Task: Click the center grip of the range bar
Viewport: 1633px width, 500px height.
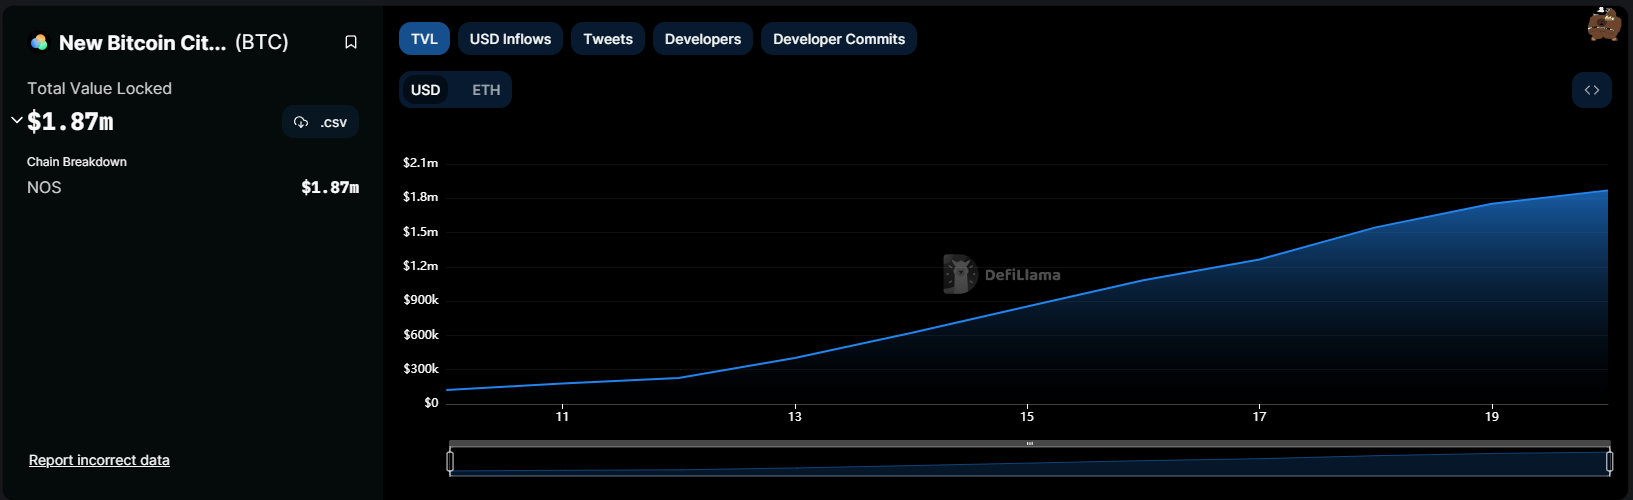Action: click(x=1029, y=443)
